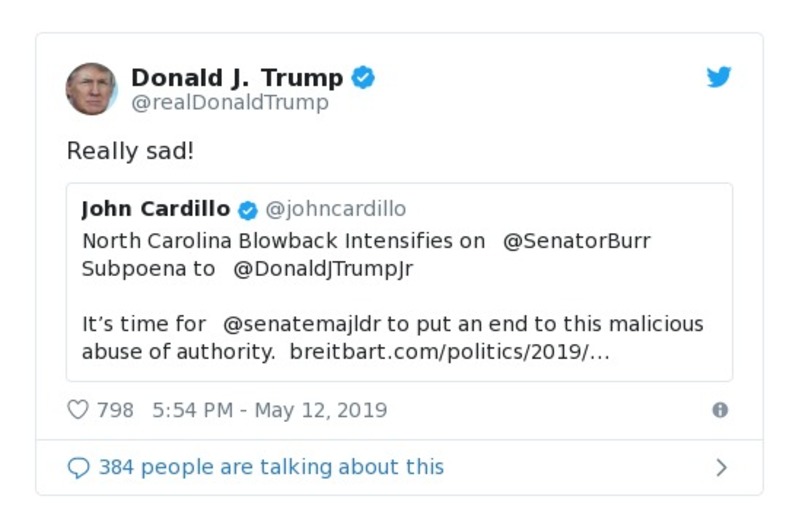Screen dimensions: 799x531
Task: Open the breitbart.com article link
Action: [x=449, y=352]
